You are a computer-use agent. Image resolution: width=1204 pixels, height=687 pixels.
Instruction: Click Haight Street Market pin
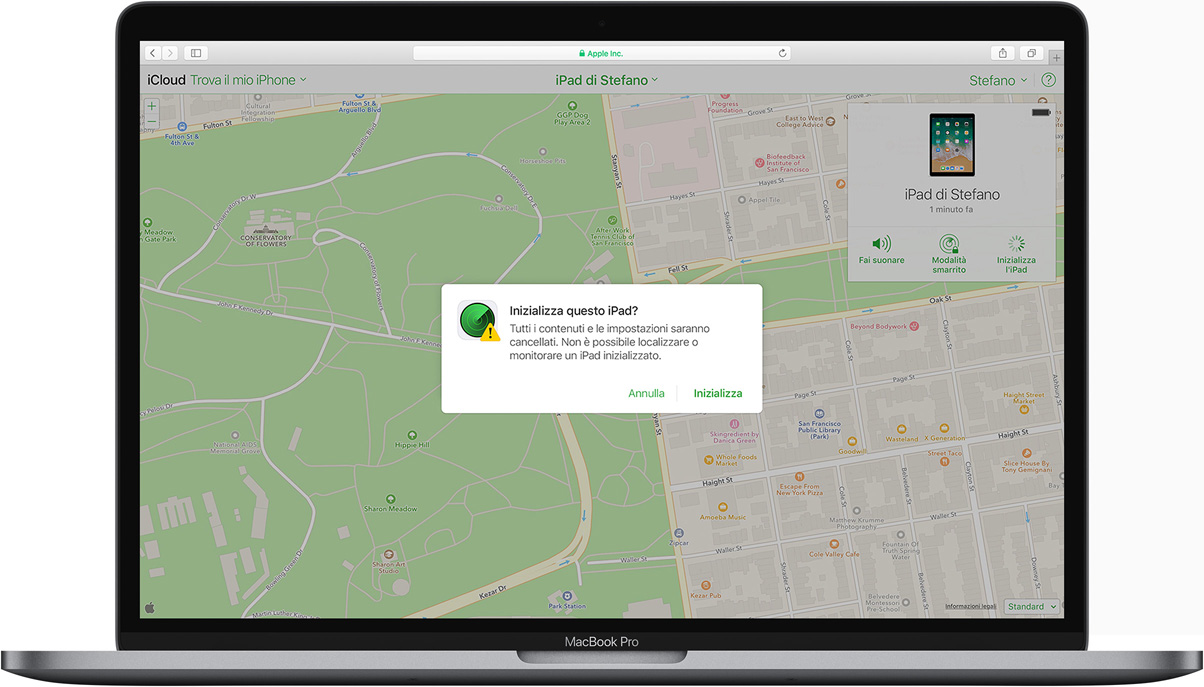pyautogui.click(x=1023, y=409)
